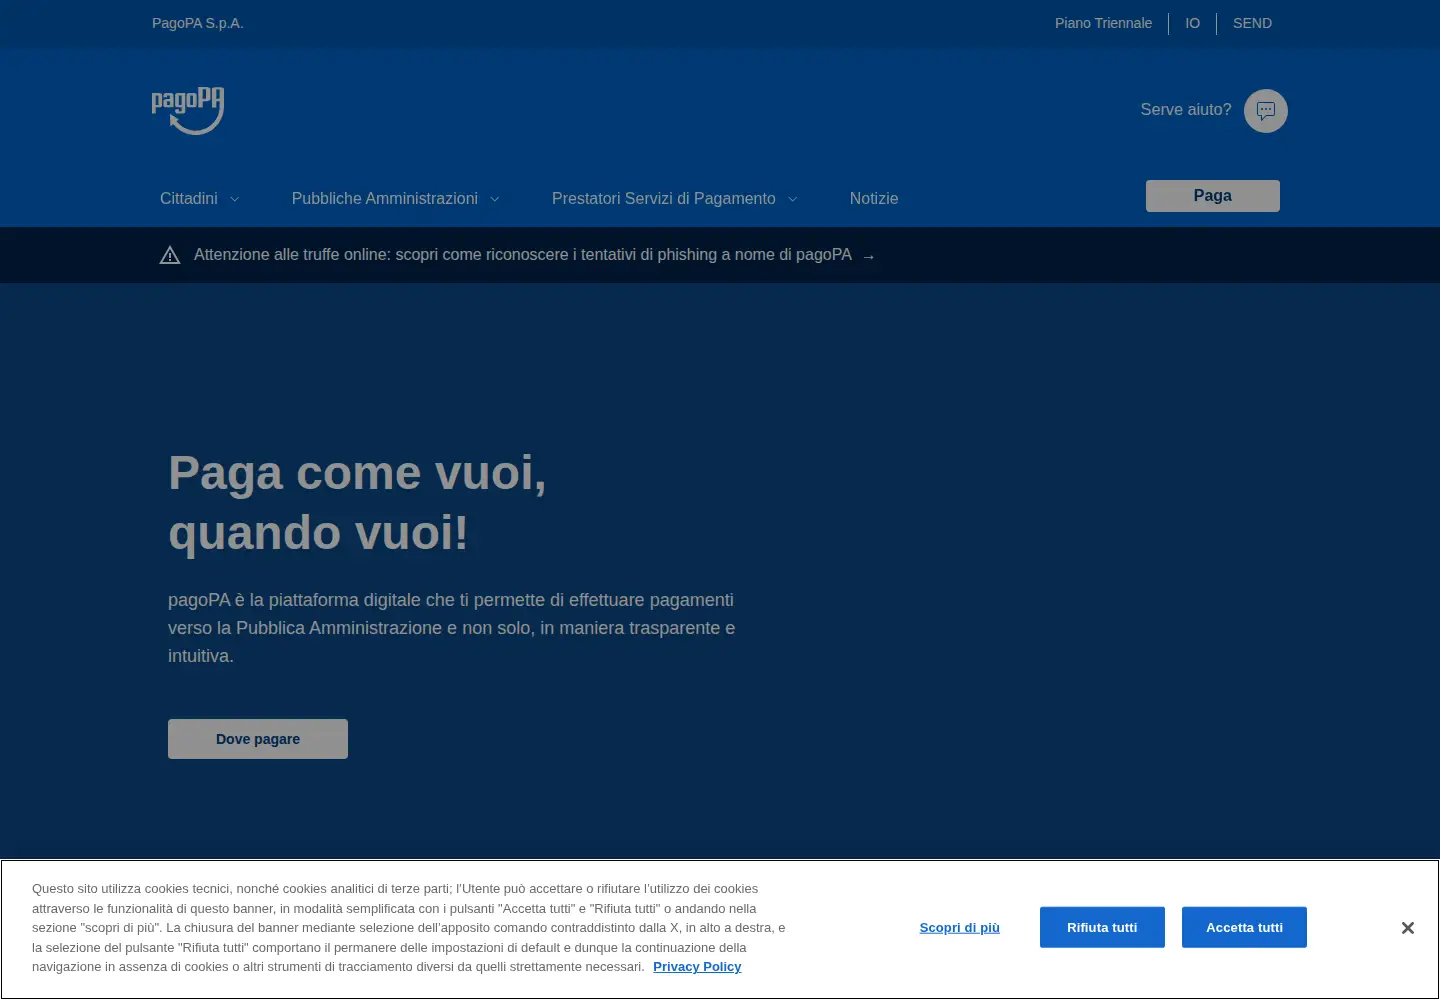Screen dimensions: 1440x1000
Task: Expand the Pubbliche Amministrazioni menu
Action: point(395,199)
